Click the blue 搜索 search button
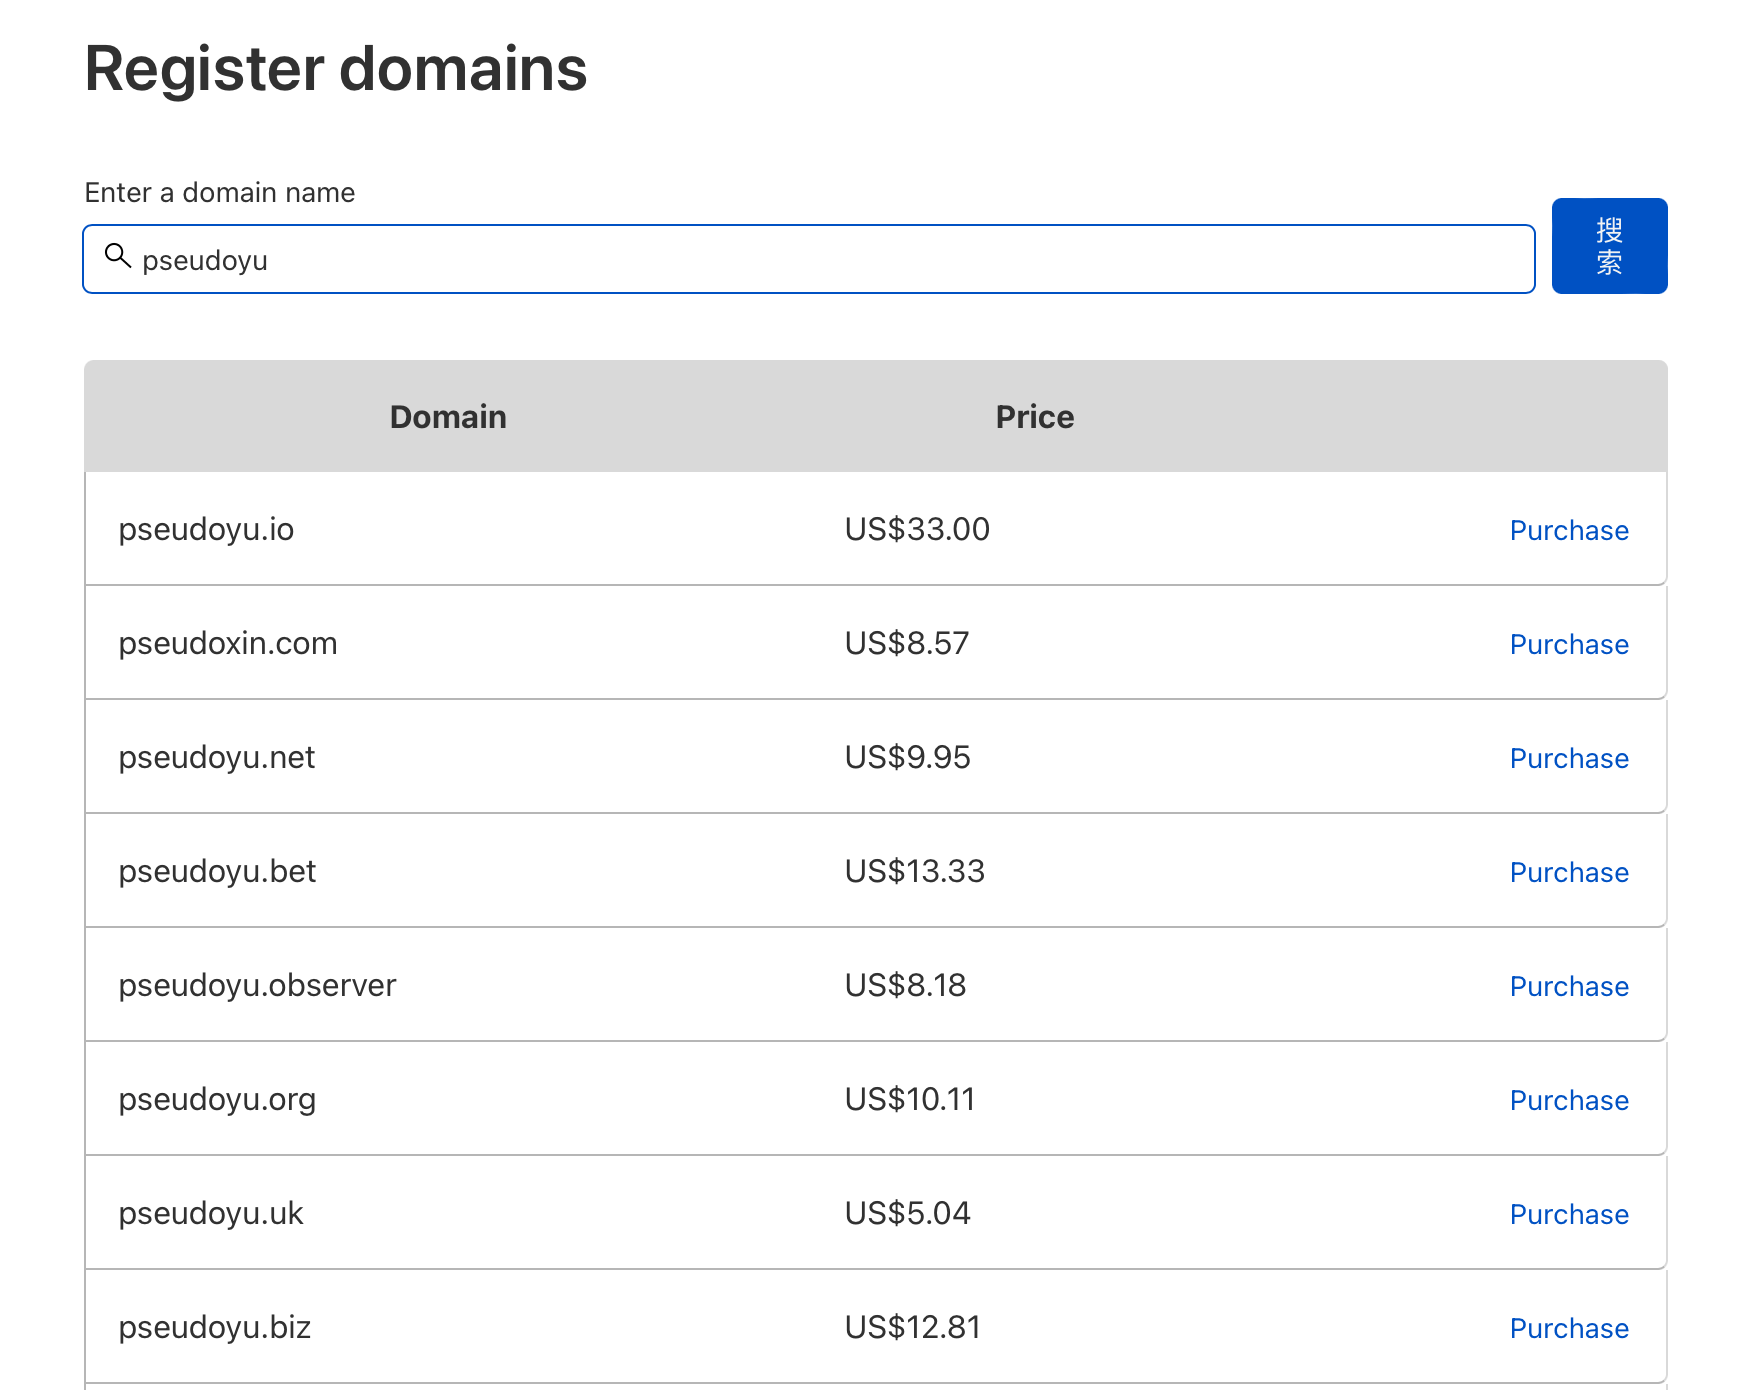 (1609, 246)
